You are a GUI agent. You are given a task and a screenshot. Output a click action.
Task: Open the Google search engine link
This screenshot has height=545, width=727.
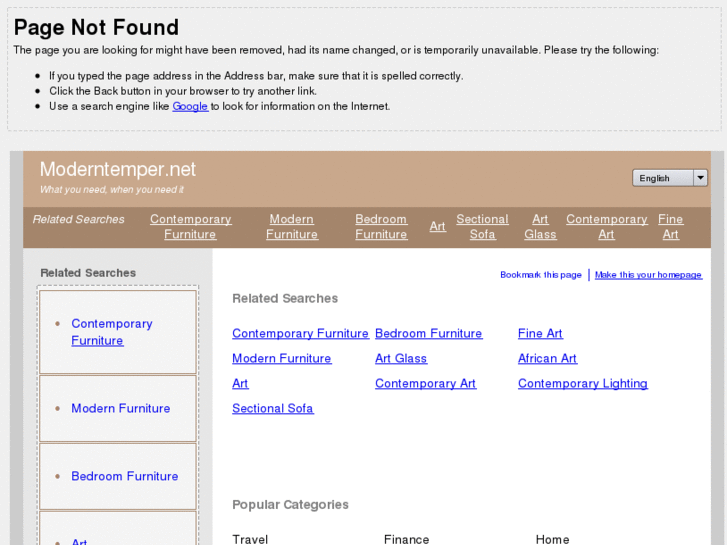tap(190, 106)
